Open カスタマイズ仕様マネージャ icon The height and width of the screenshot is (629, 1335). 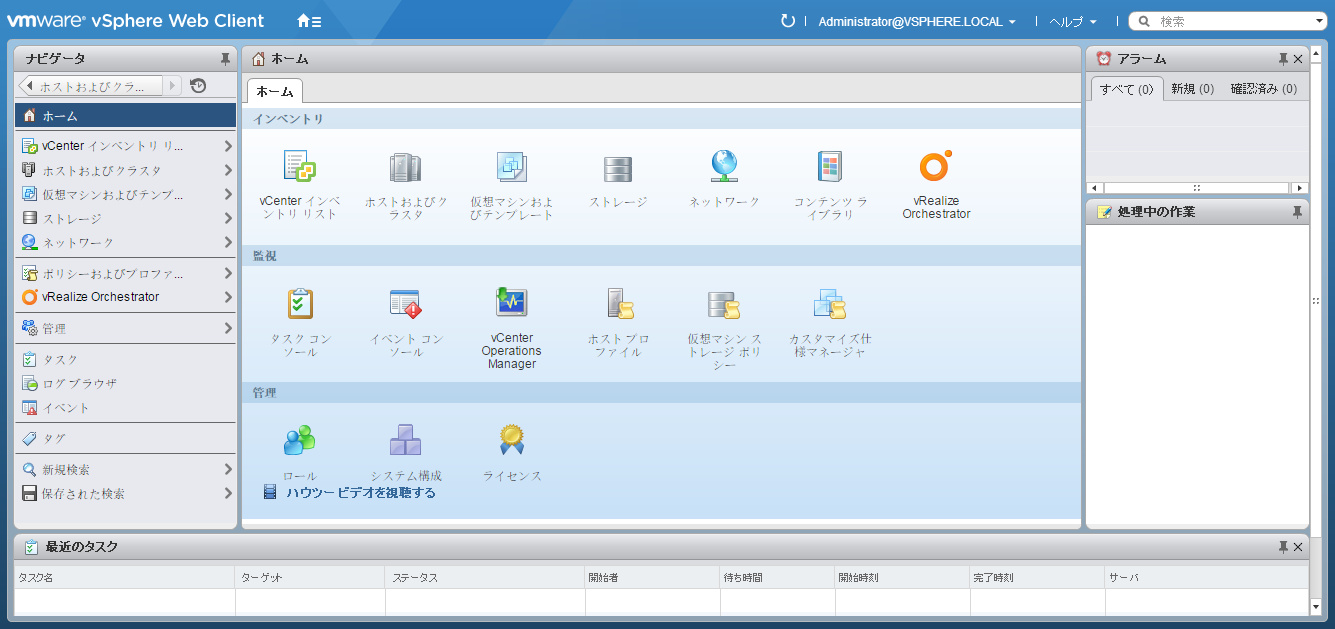[x=830, y=303]
